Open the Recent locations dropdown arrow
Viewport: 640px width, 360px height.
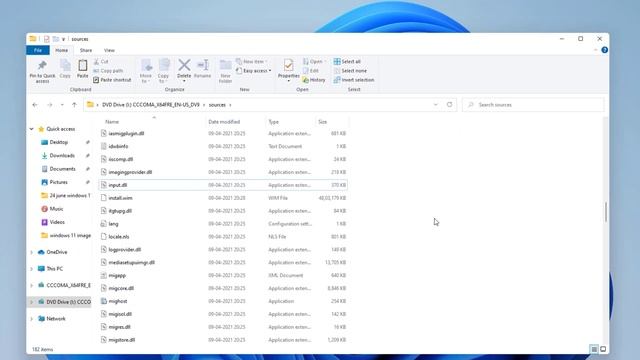[62, 105]
